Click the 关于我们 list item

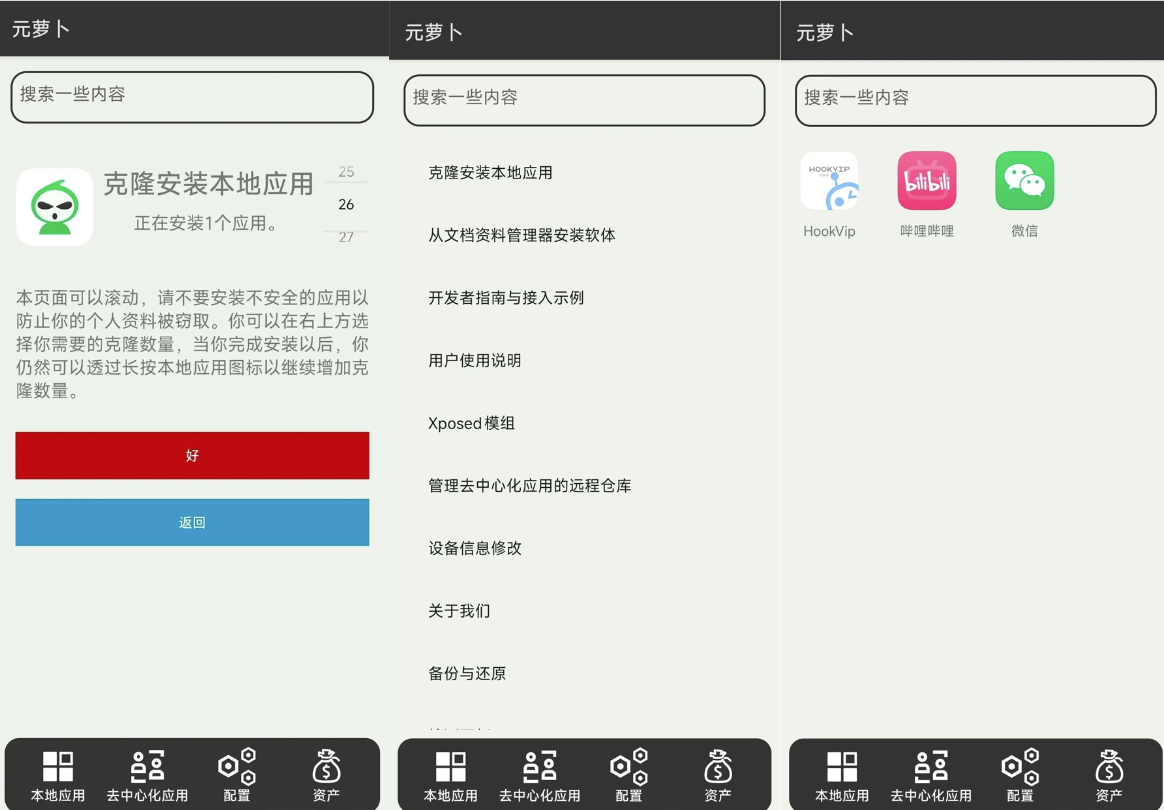point(459,611)
